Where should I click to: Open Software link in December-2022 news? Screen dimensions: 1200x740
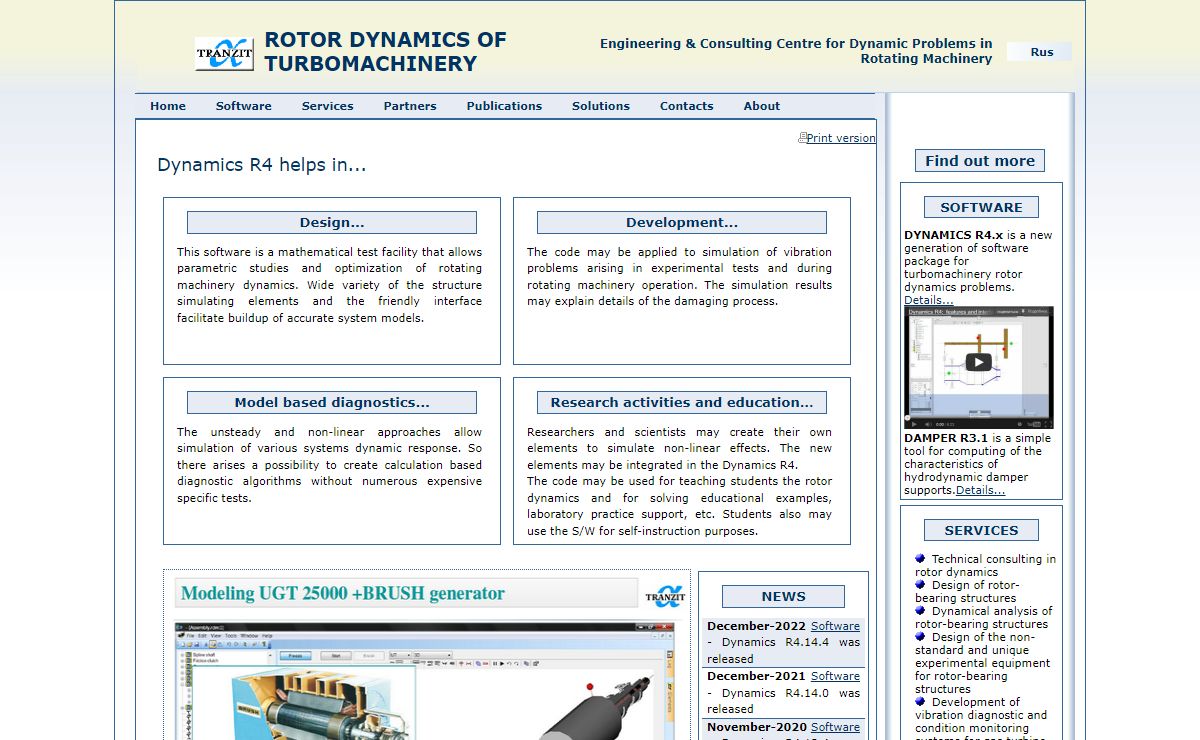pos(835,626)
